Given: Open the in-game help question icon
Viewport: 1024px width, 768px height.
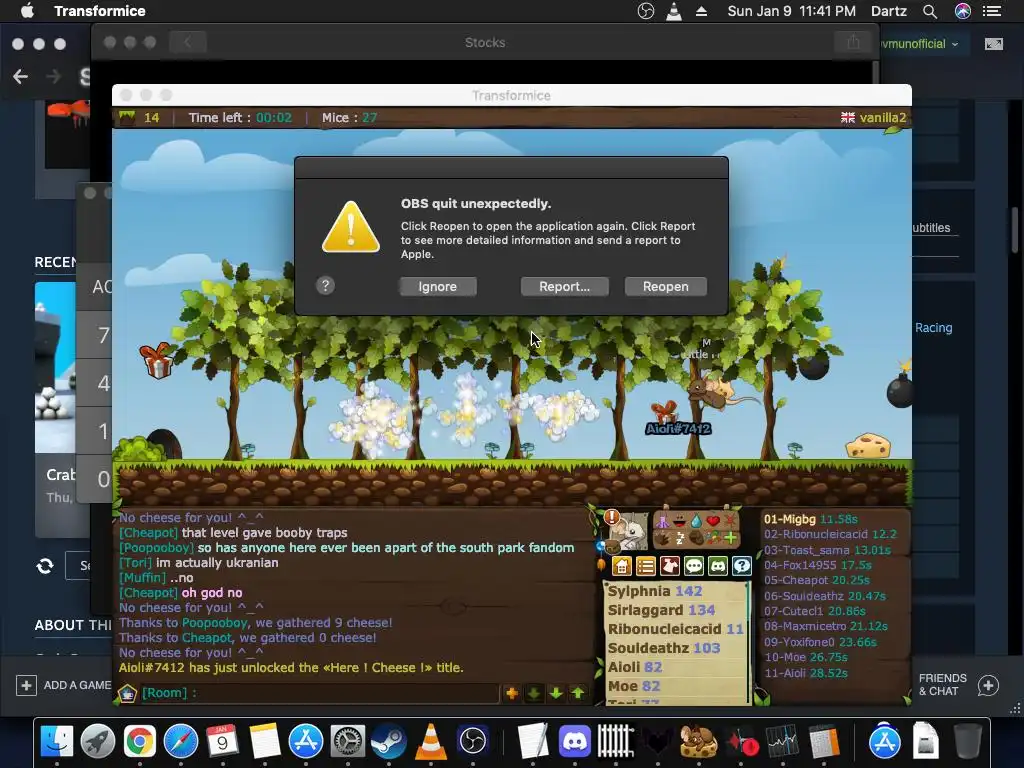Looking at the screenshot, I should (742, 566).
